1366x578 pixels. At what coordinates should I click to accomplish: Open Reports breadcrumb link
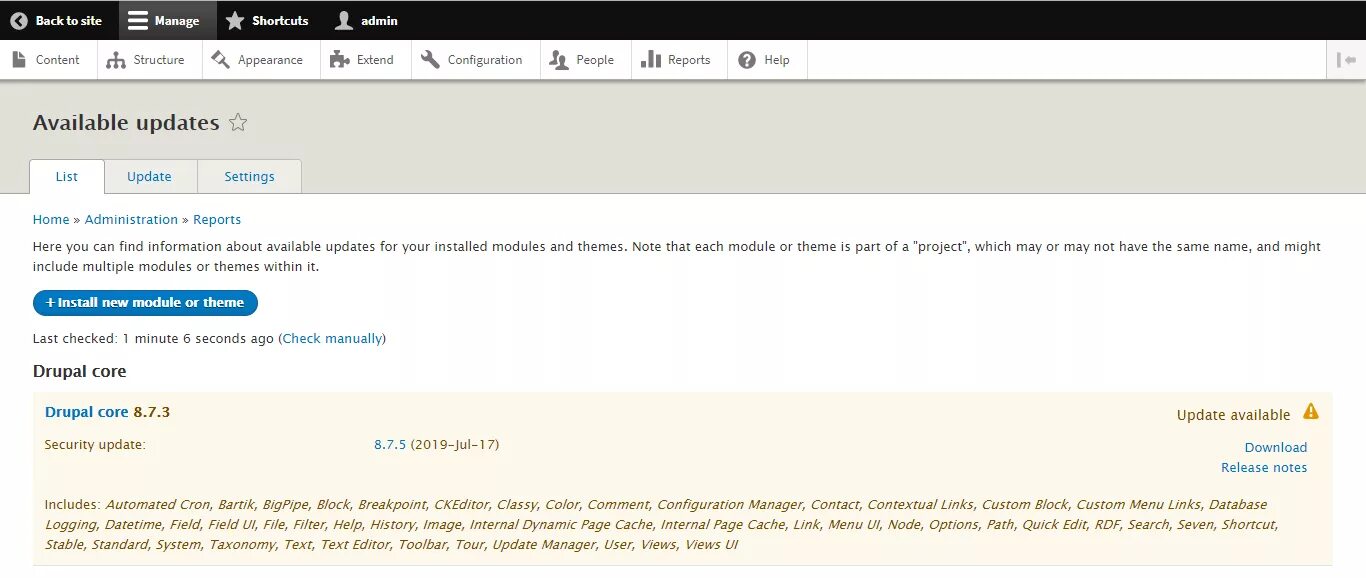217,220
